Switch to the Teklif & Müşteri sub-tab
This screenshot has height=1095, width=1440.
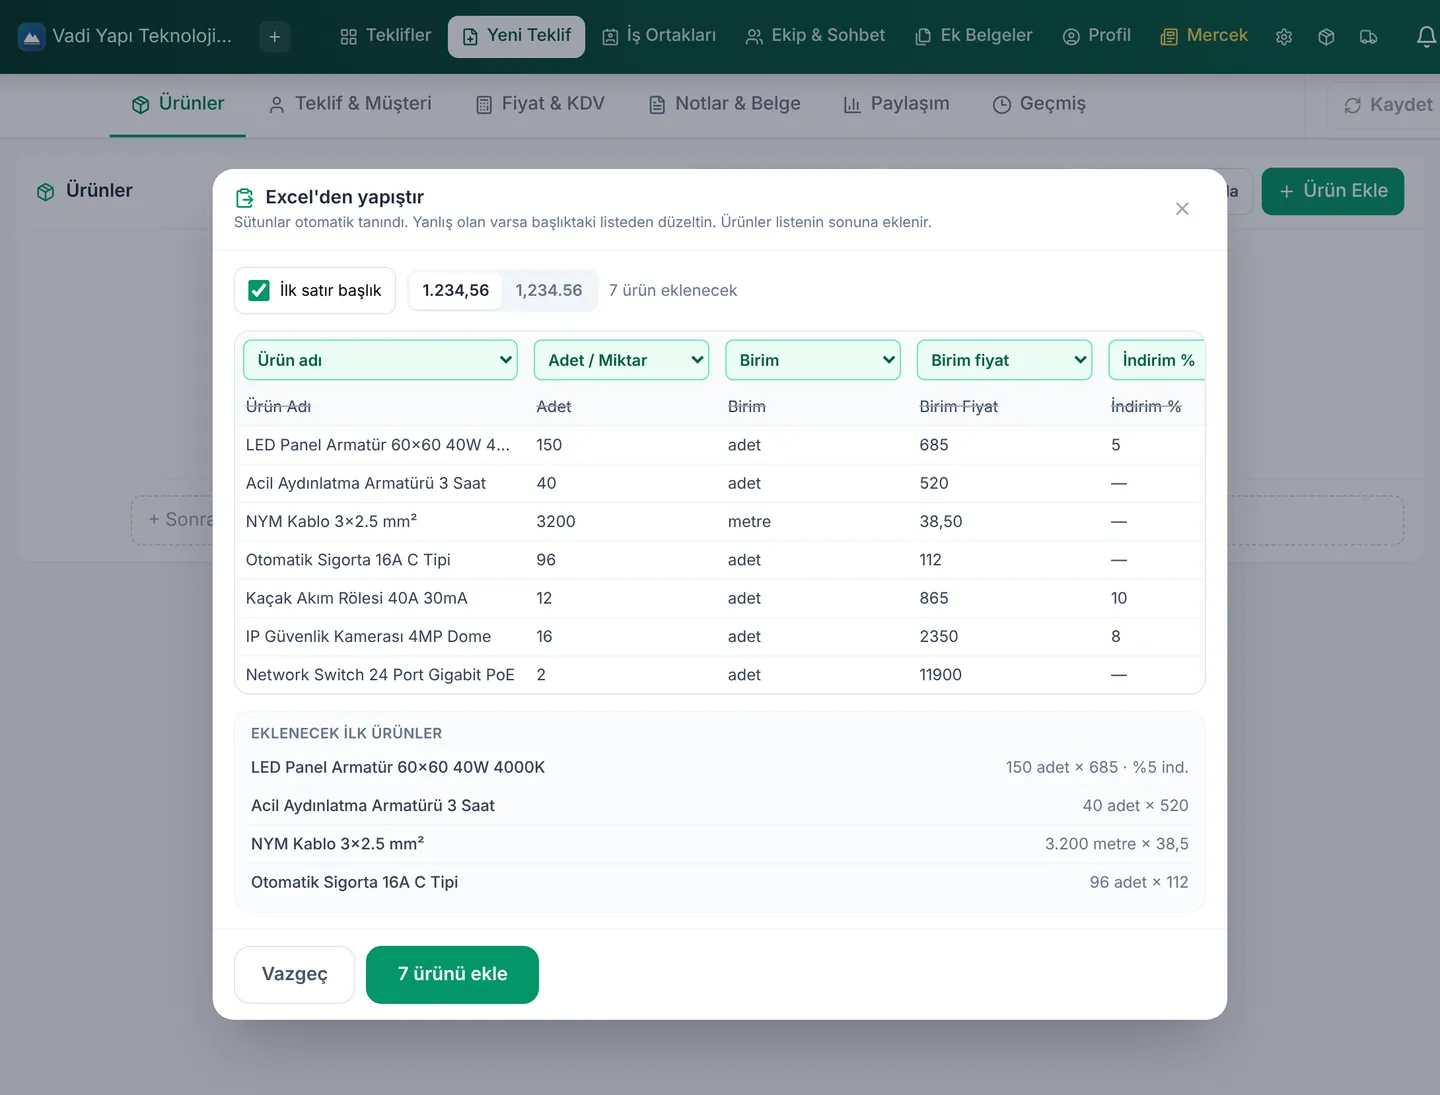point(350,104)
